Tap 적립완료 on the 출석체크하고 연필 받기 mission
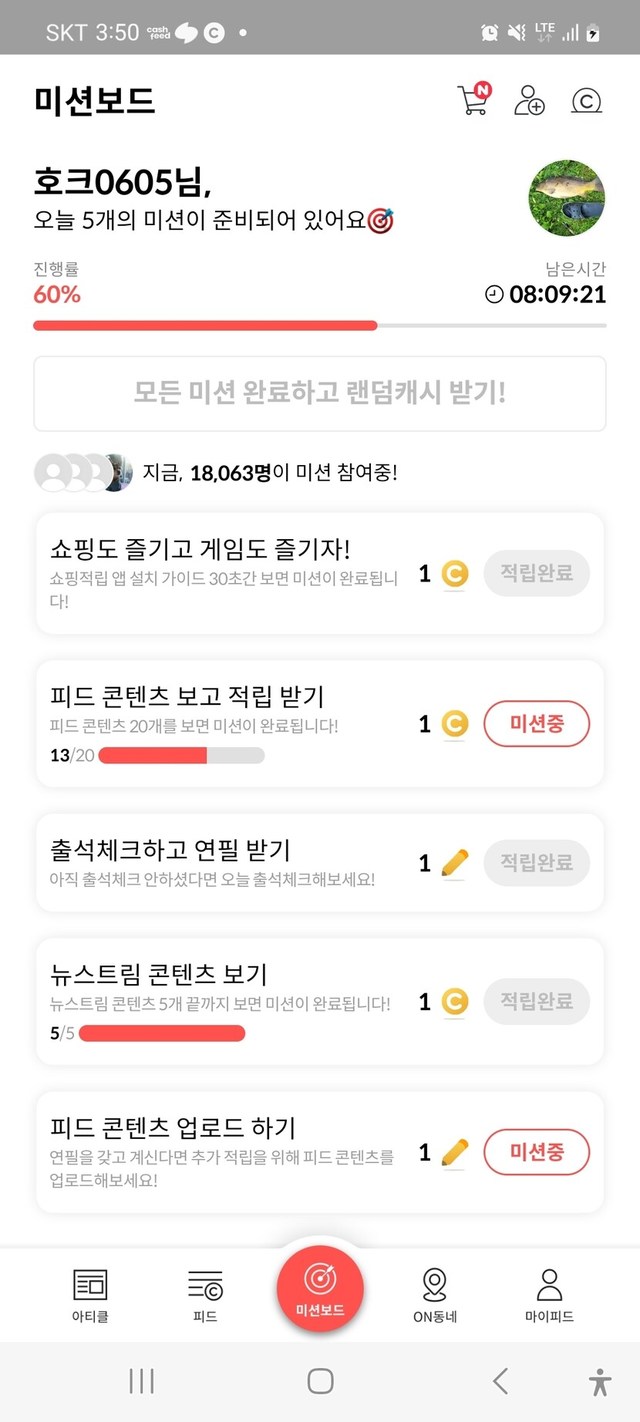This screenshot has height=1422, width=640. click(x=536, y=862)
